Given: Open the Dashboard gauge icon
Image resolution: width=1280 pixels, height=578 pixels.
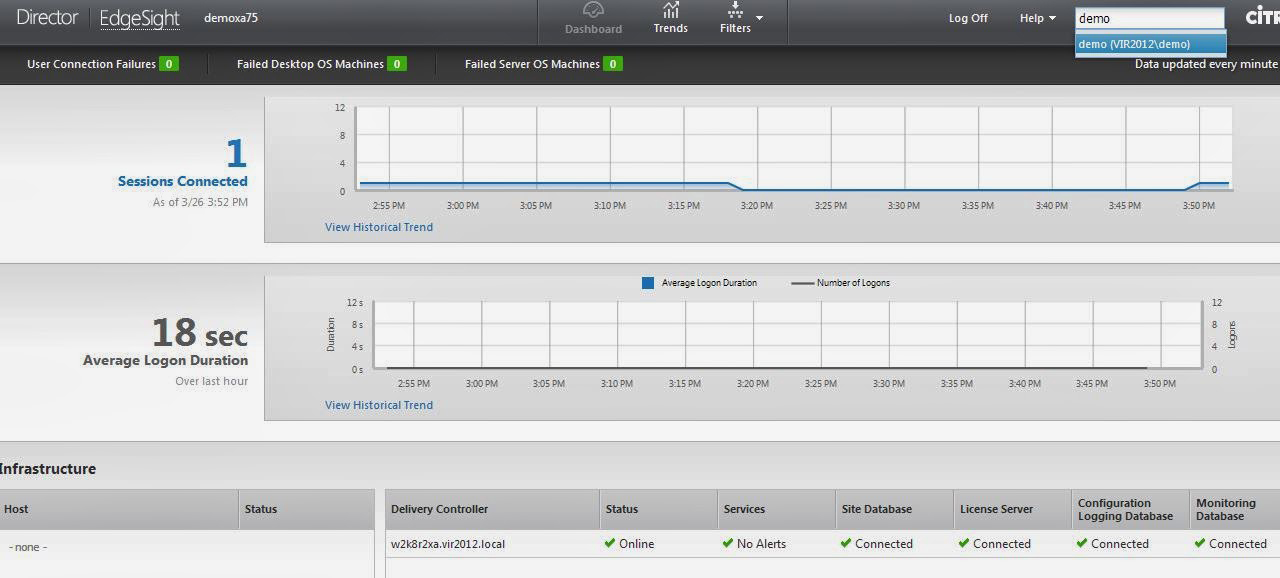Looking at the screenshot, I should tap(593, 10).
